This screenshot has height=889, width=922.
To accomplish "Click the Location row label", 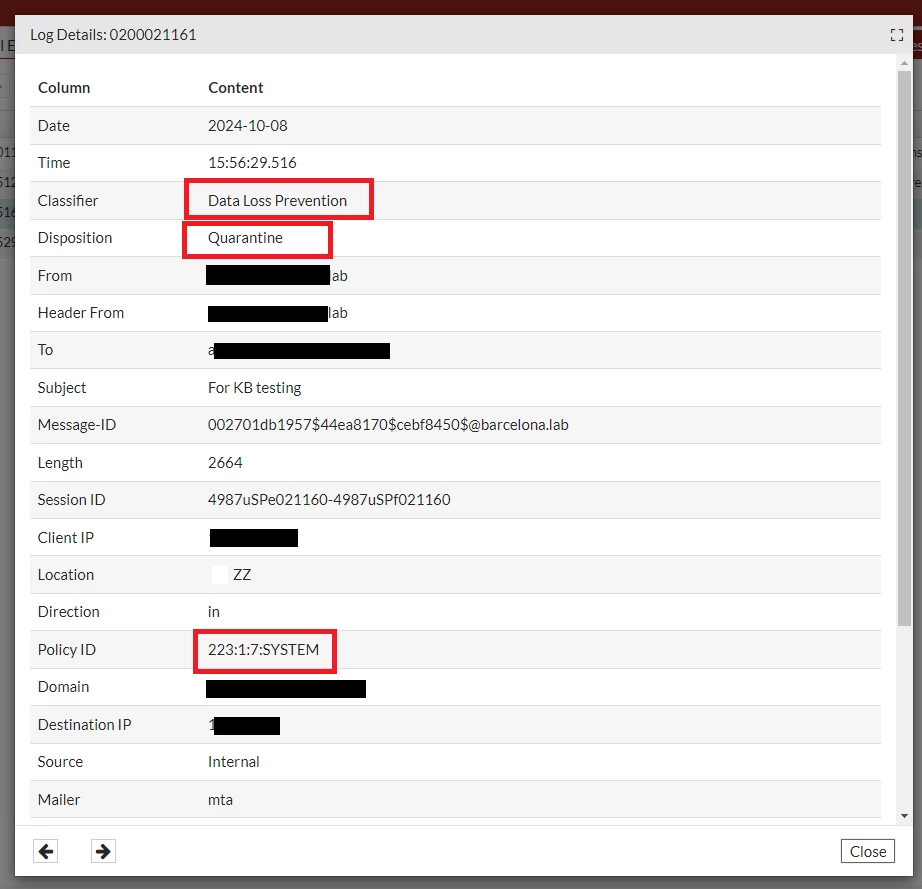I will [65, 575].
